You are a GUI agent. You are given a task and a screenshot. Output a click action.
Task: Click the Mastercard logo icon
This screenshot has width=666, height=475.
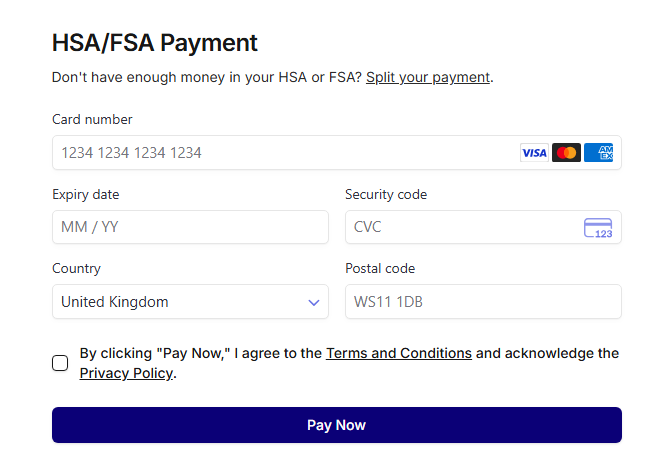coord(566,153)
